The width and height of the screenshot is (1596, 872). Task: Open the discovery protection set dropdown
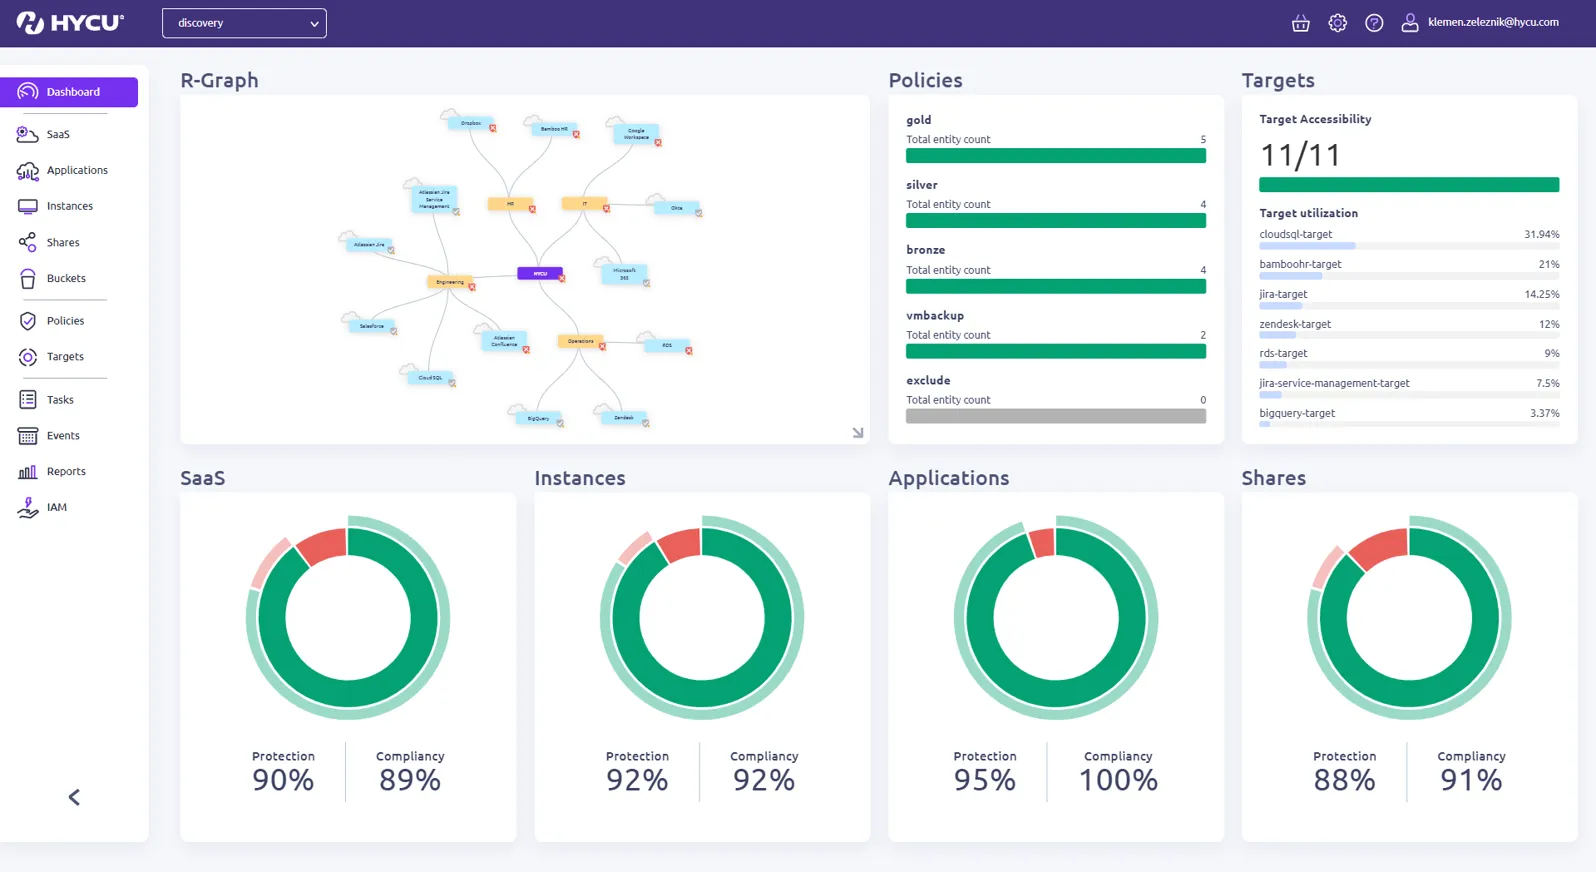tap(244, 22)
